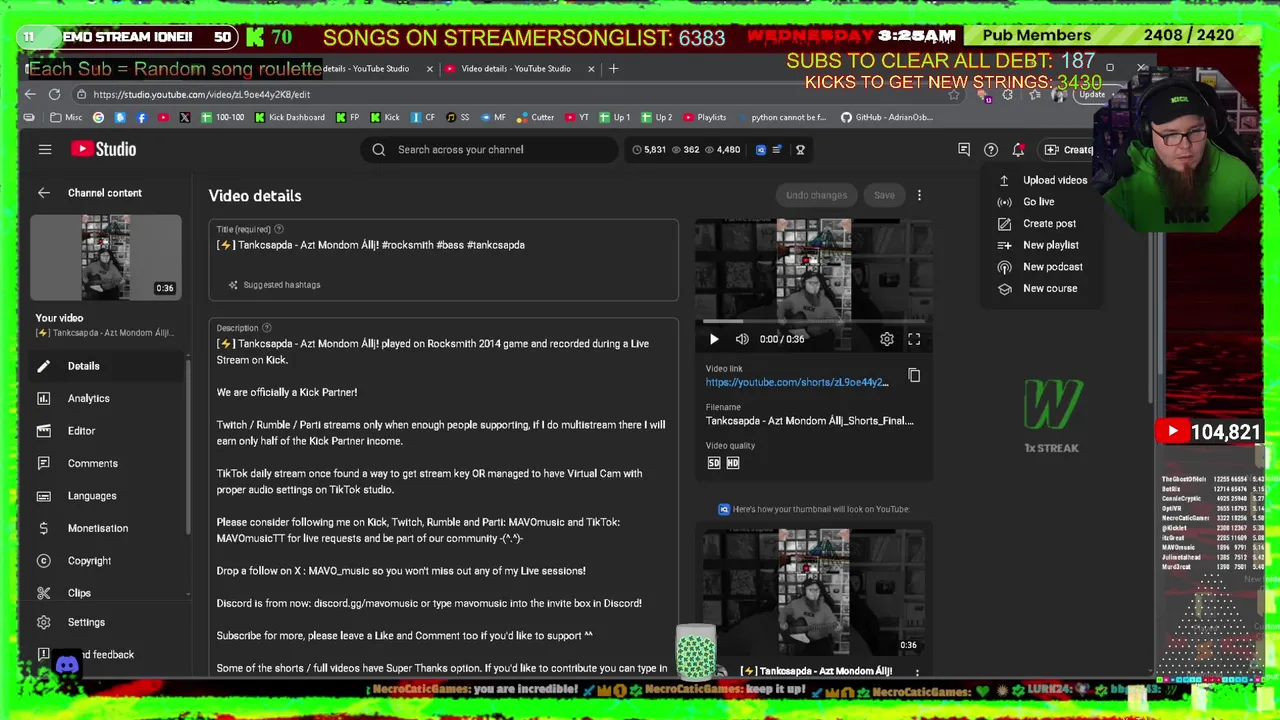Open a new browser tab with plus
This screenshot has height=720, width=1280.
coord(614,68)
